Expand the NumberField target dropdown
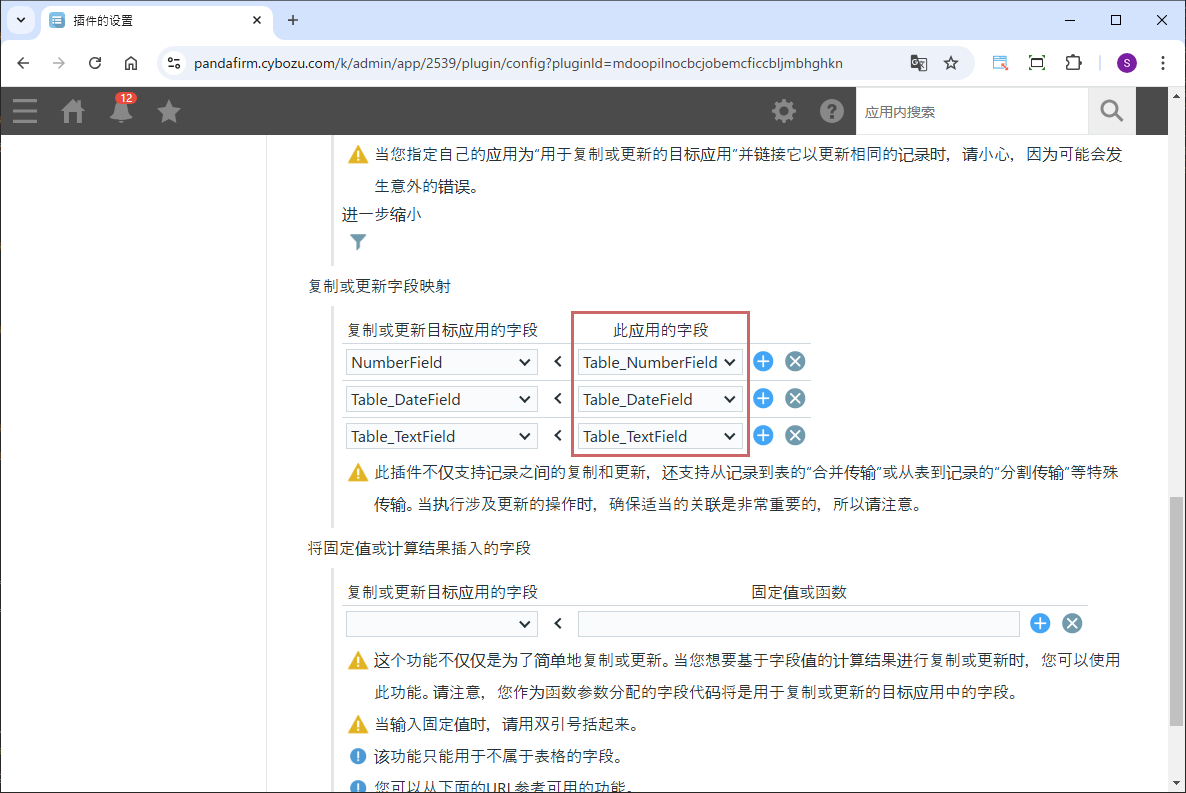The width and height of the screenshot is (1186, 793). click(x=441, y=362)
